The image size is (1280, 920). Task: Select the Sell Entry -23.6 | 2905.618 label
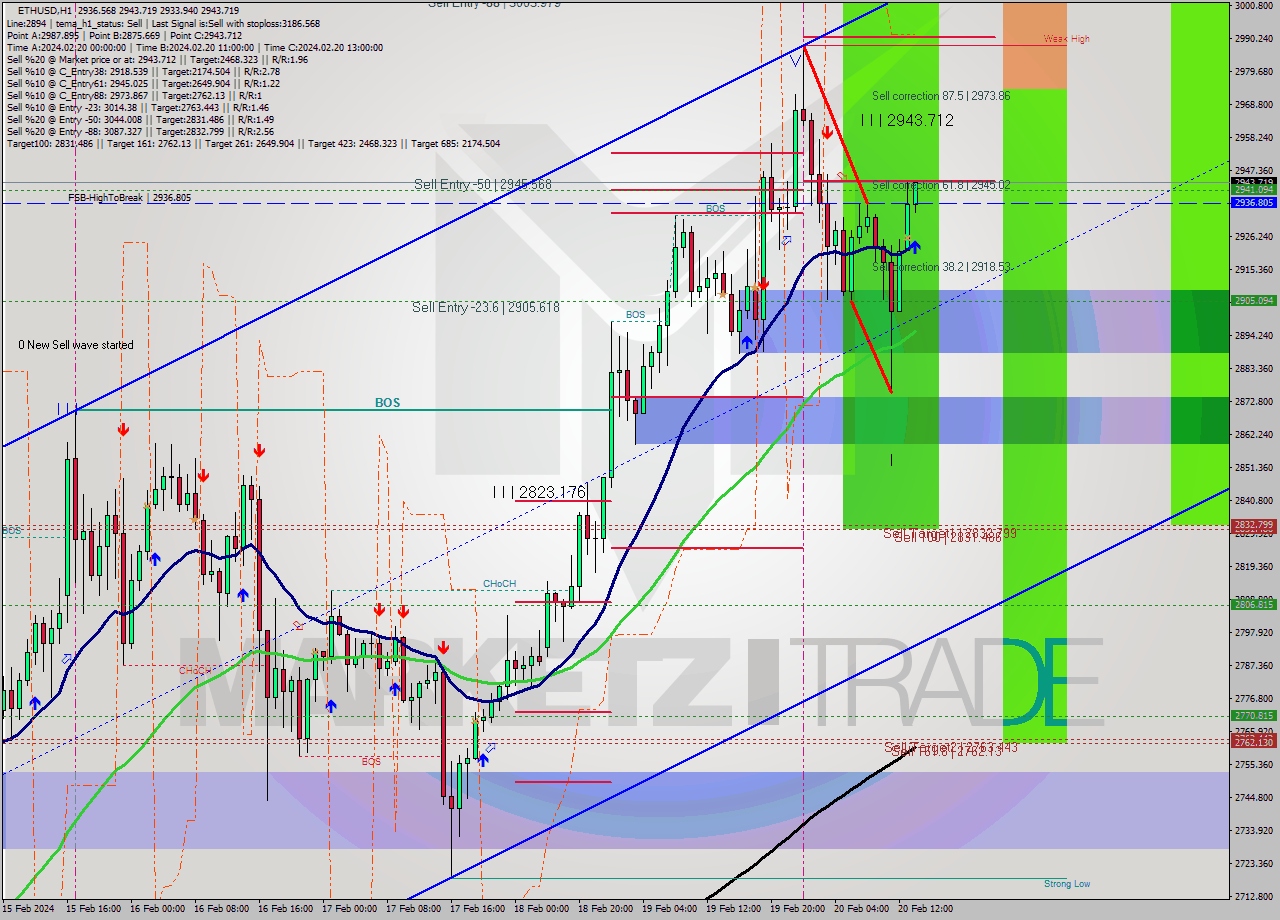(486, 307)
